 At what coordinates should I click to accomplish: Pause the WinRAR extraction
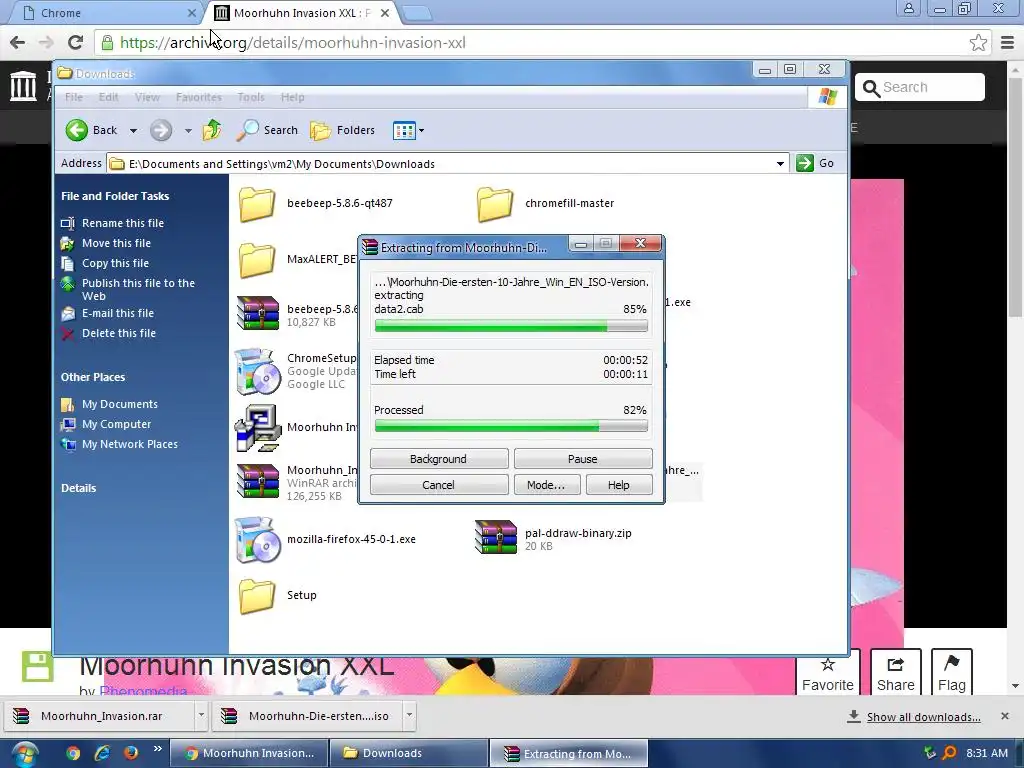pos(583,459)
